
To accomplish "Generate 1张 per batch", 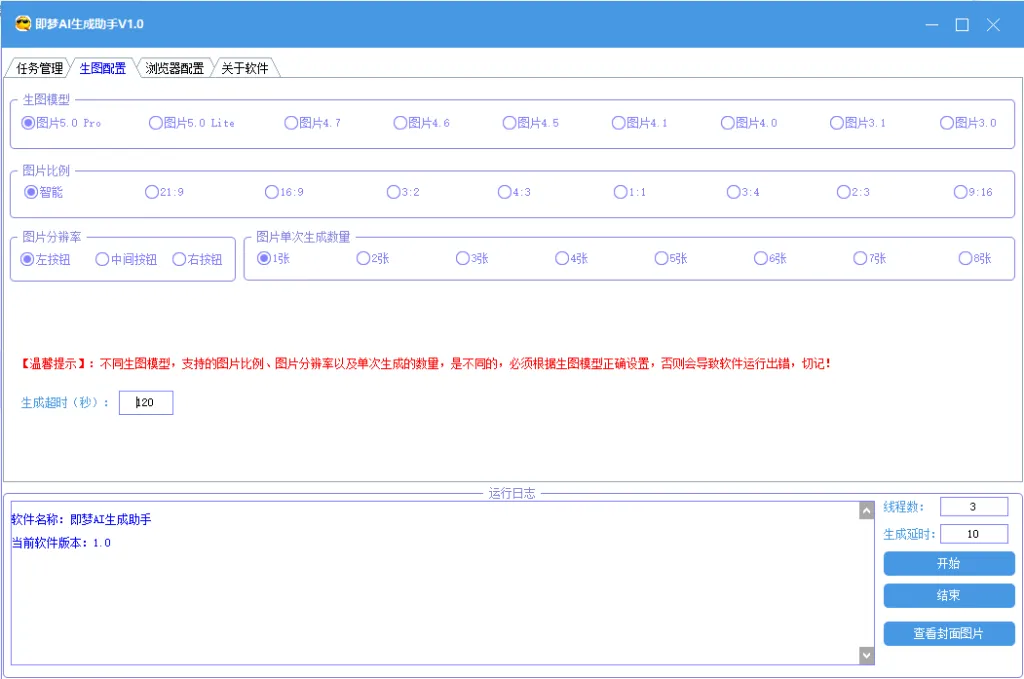I will pyautogui.click(x=273, y=259).
